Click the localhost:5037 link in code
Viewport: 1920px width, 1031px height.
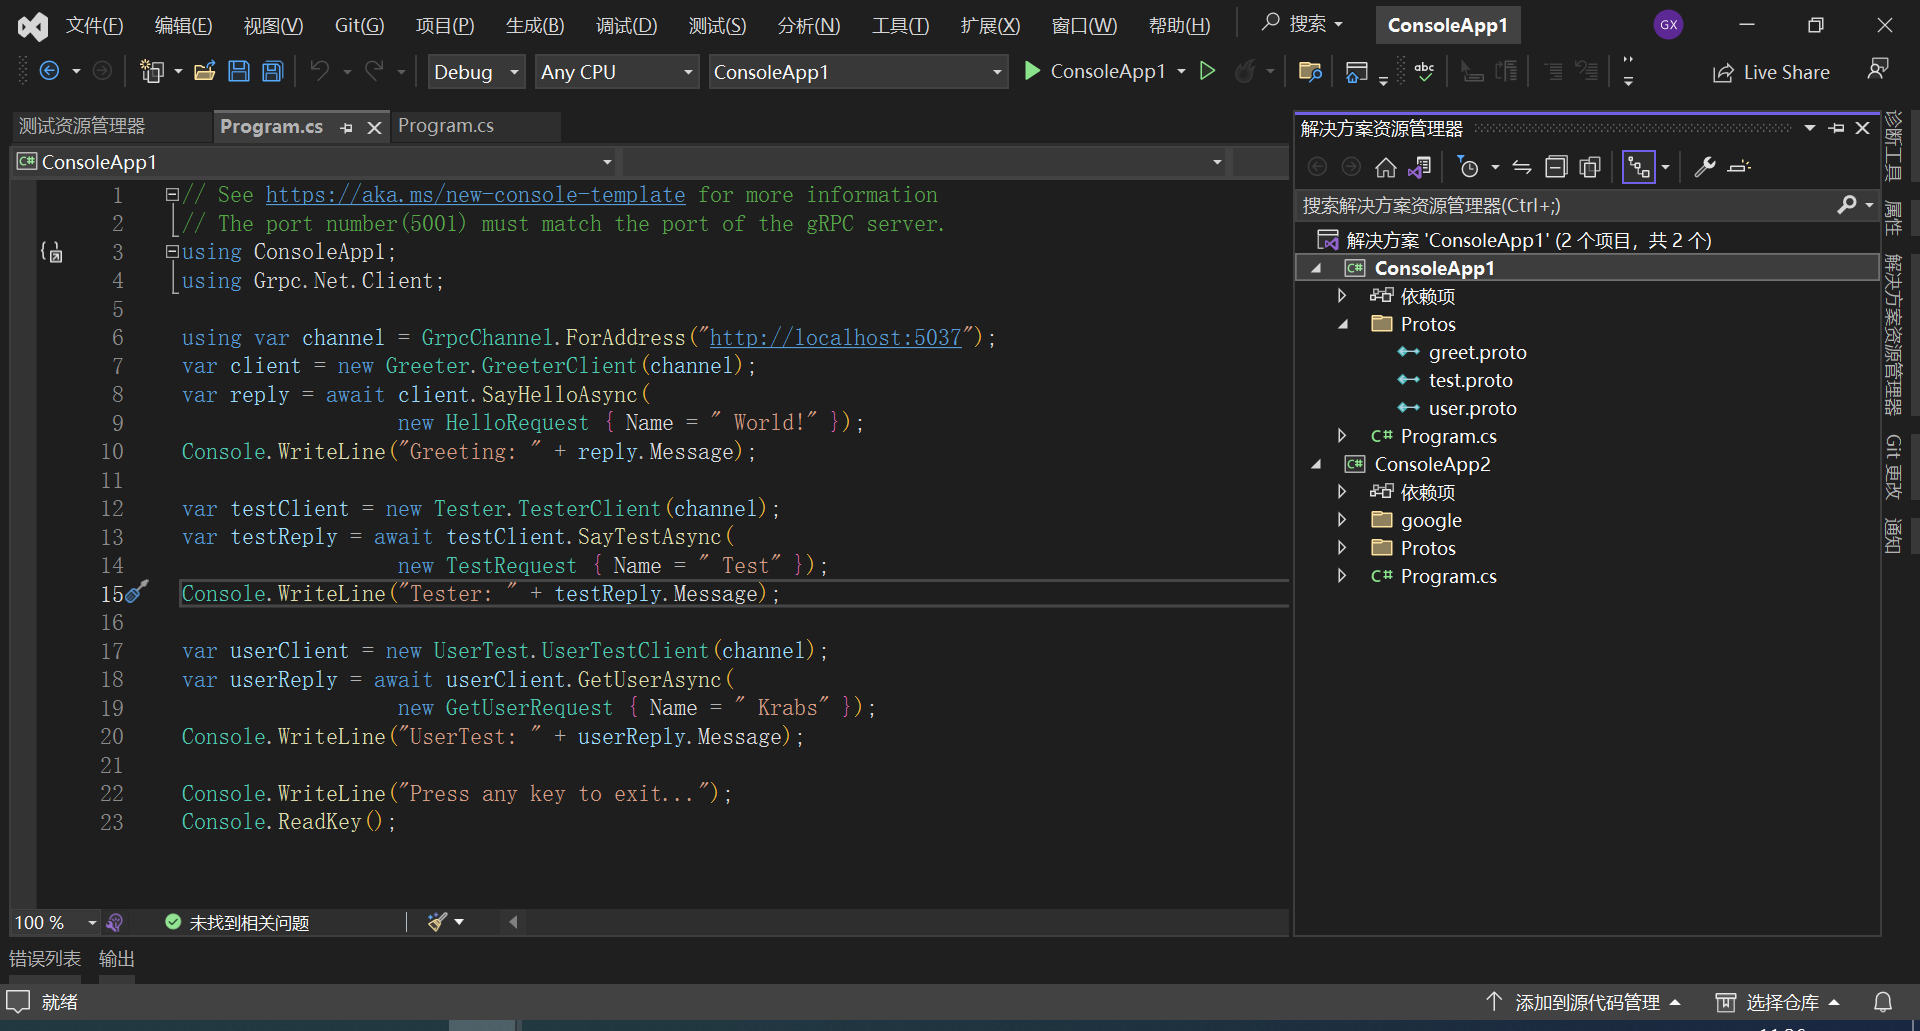pyautogui.click(x=835, y=338)
